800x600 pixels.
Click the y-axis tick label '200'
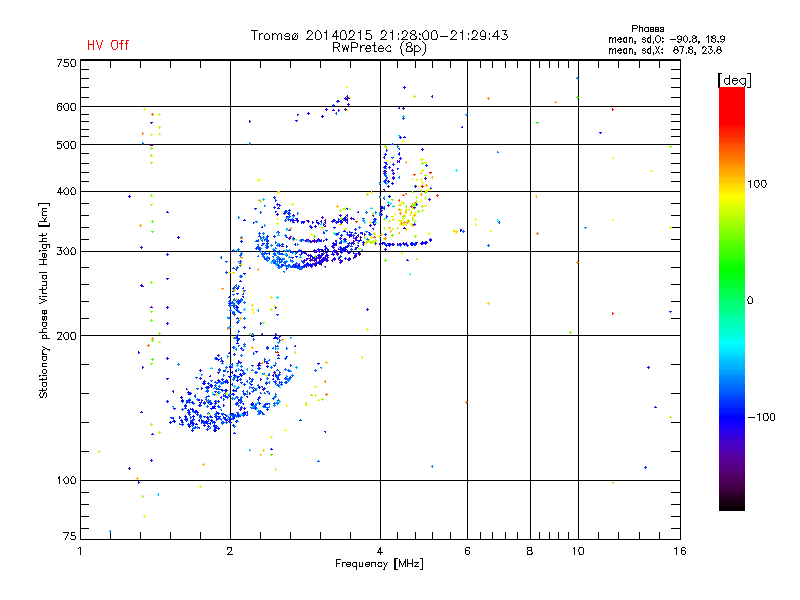click(66, 336)
